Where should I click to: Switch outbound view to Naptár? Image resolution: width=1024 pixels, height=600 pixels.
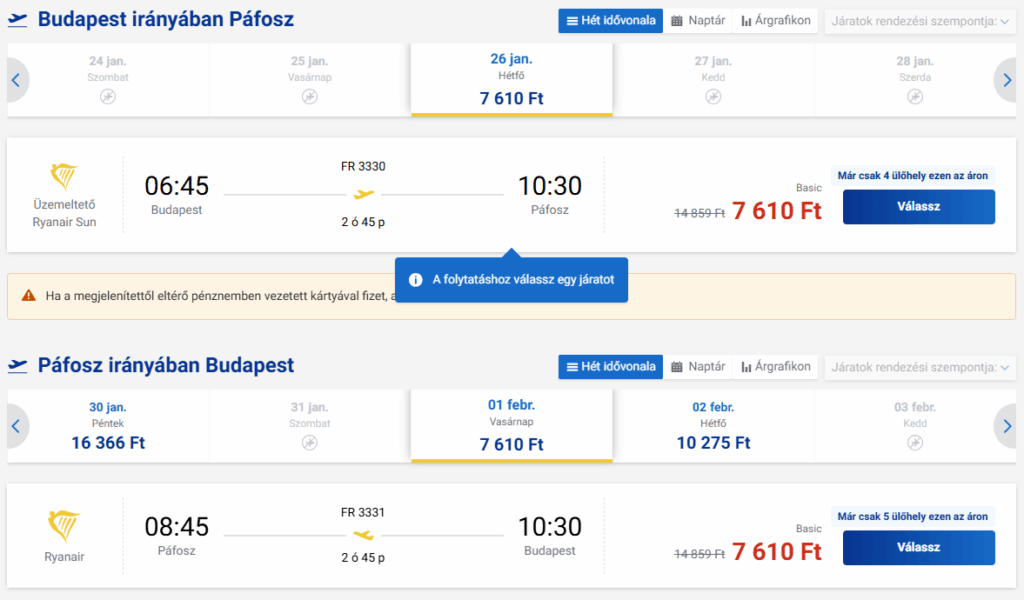click(698, 21)
